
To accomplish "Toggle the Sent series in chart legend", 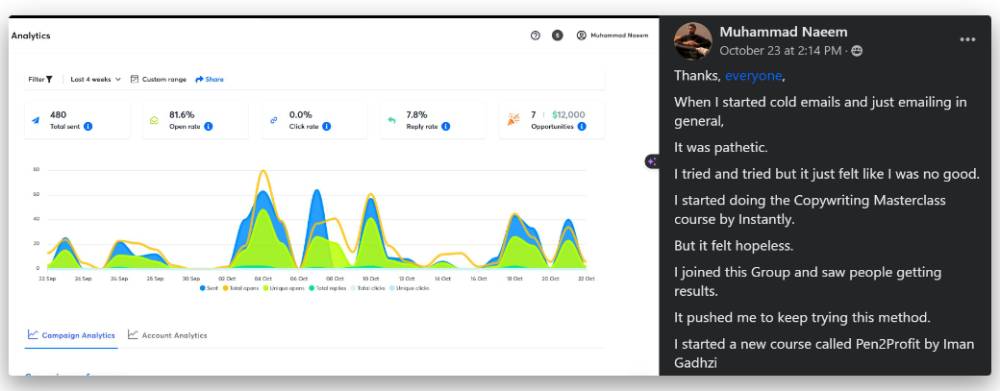I will pyautogui.click(x=209, y=288).
